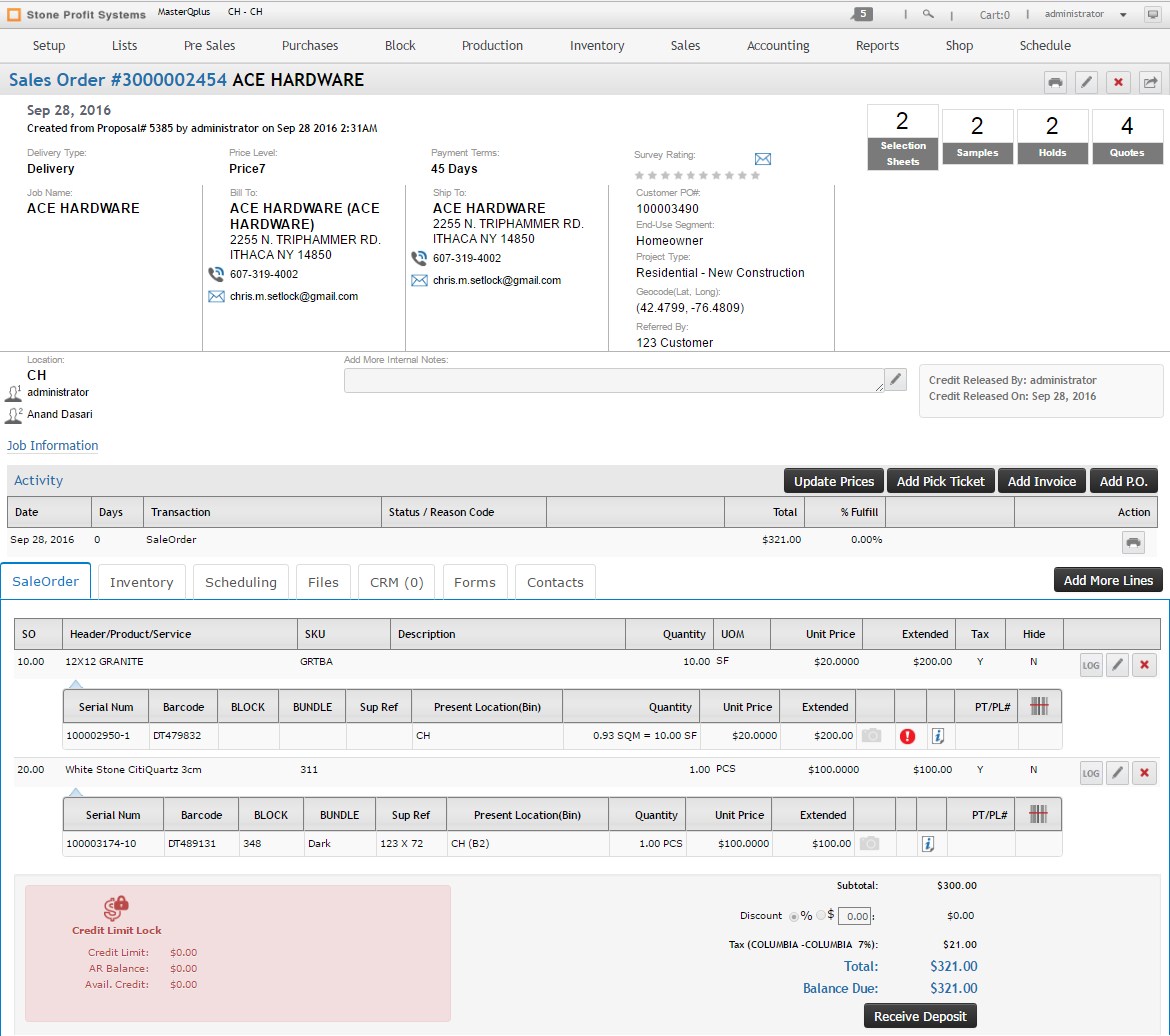1170x1036 pixels.
Task: Delete the sales order with red X icon
Action: [x=1118, y=82]
